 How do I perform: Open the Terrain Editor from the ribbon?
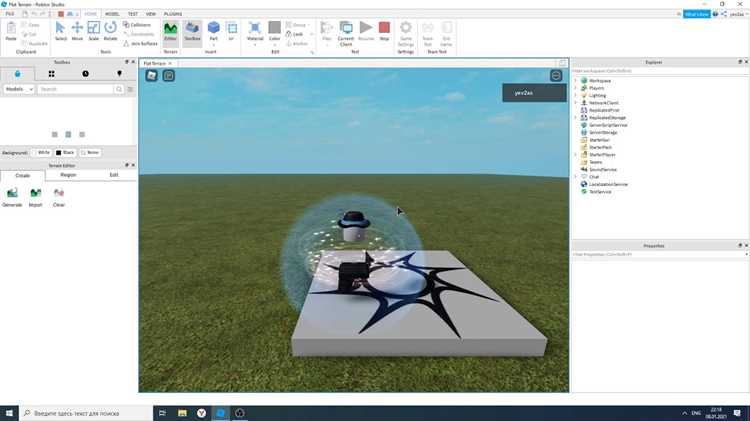pos(170,32)
